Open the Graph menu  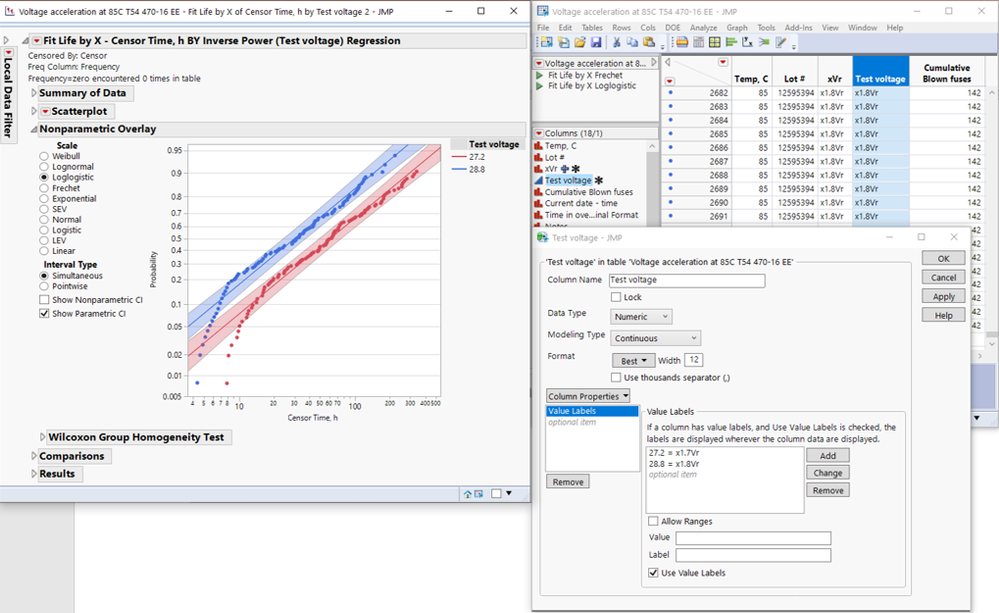pyautogui.click(x=737, y=28)
